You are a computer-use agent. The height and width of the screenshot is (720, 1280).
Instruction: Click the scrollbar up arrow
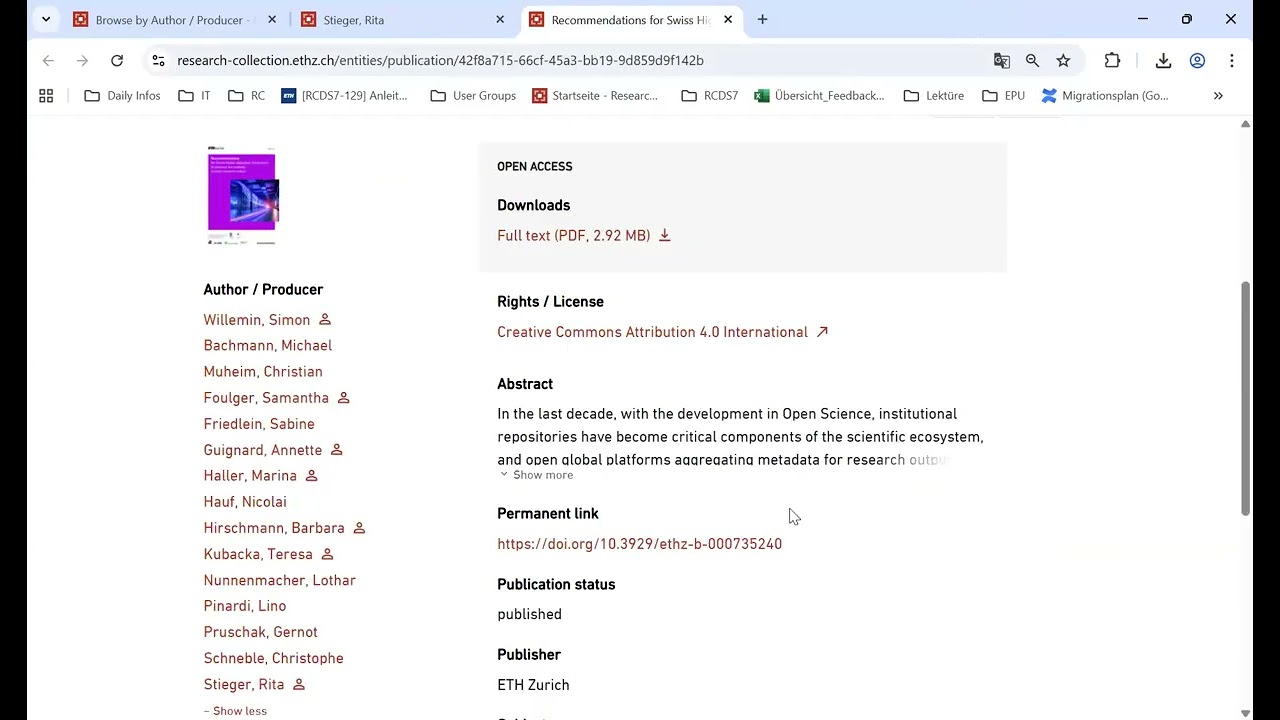tap(1245, 124)
